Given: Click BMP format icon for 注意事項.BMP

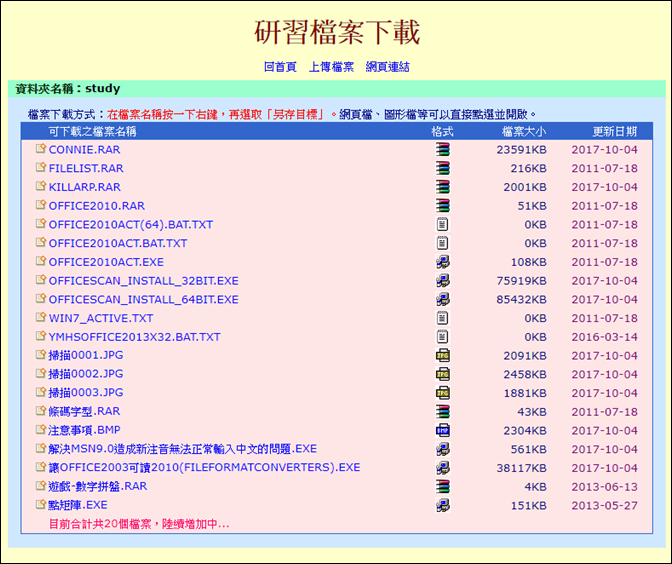Looking at the screenshot, I should (x=443, y=430).
